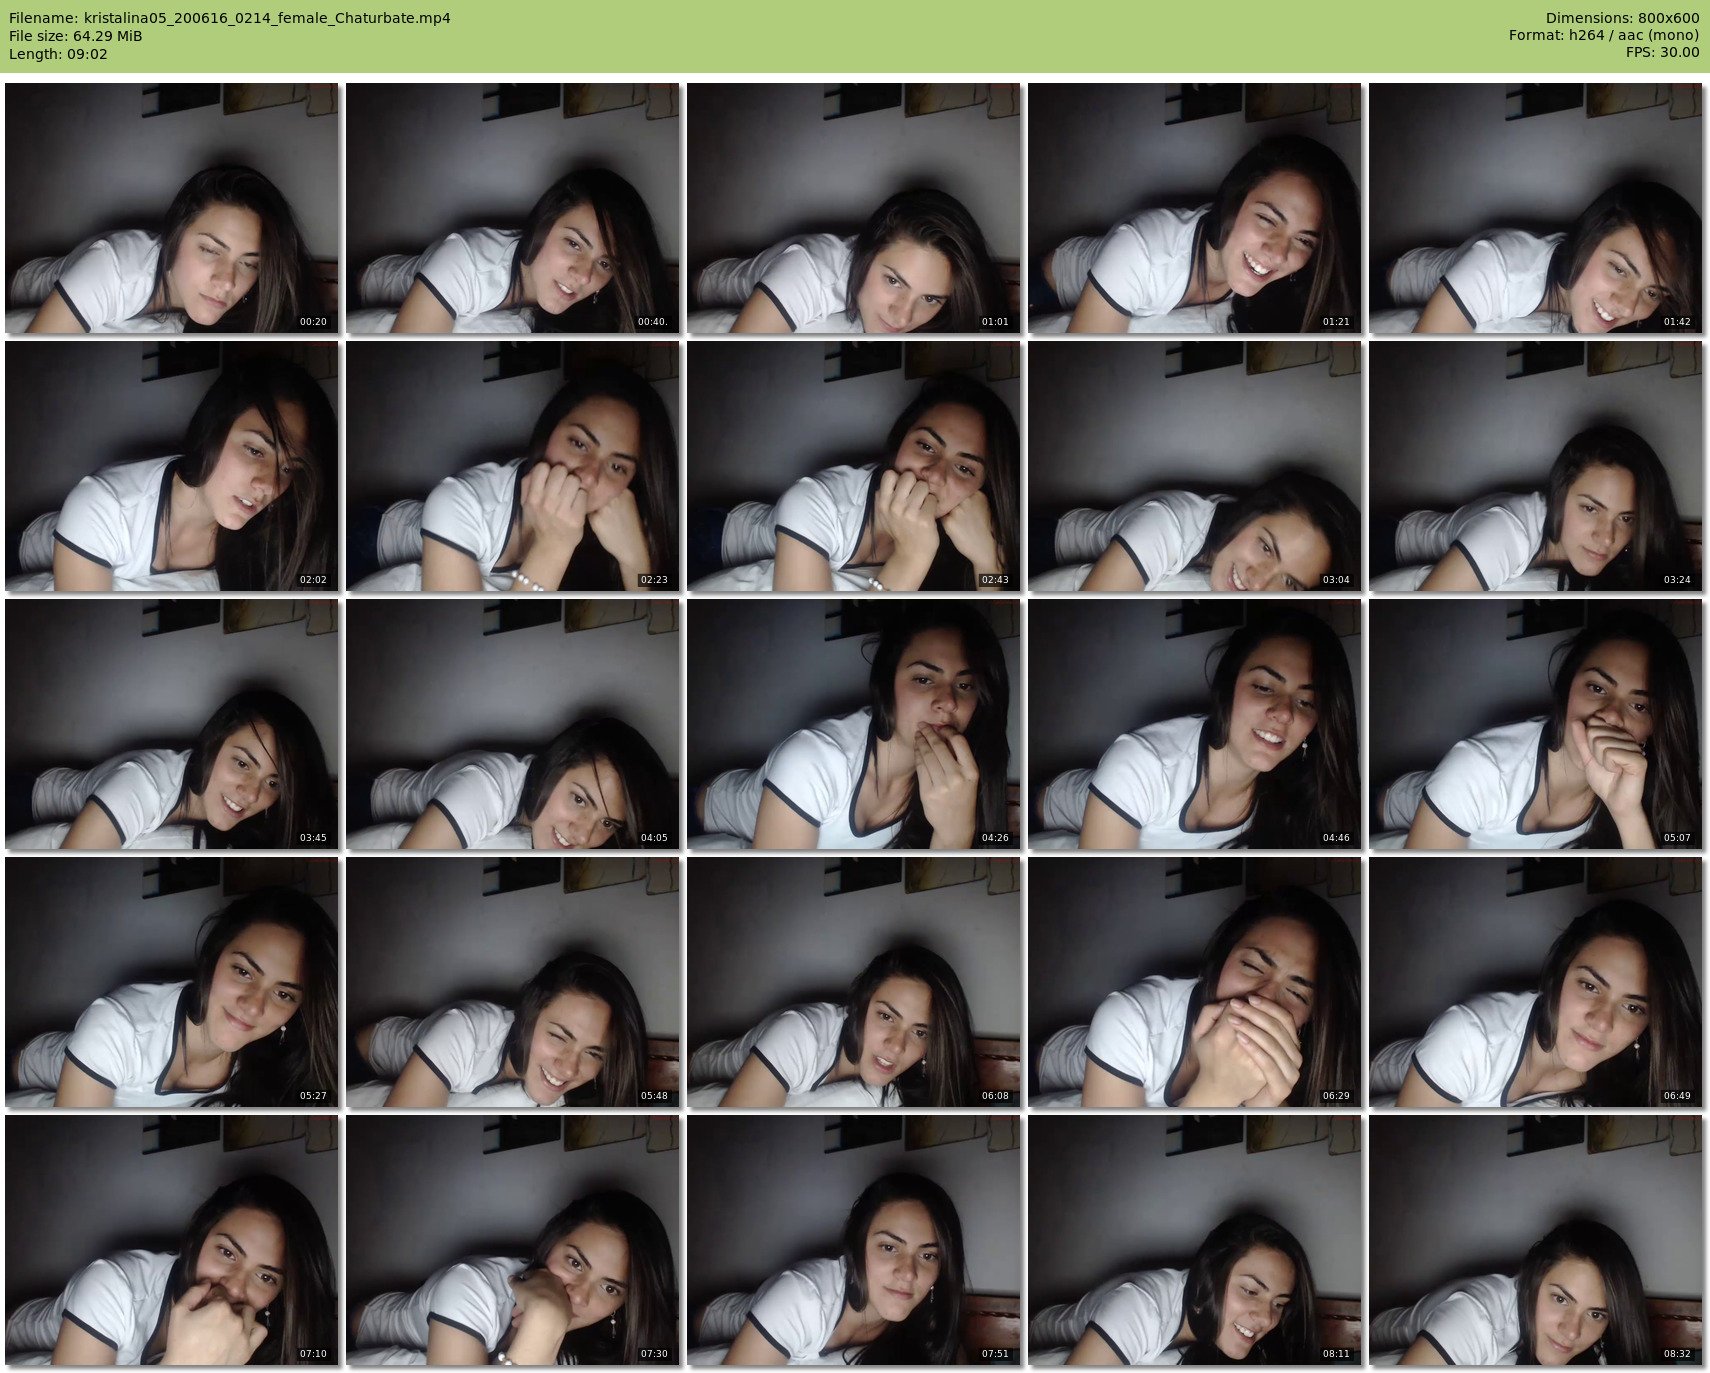The height and width of the screenshot is (1373, 1710).
Task: Choose the frame at 01:42
Action: (x=1535, y=208)
